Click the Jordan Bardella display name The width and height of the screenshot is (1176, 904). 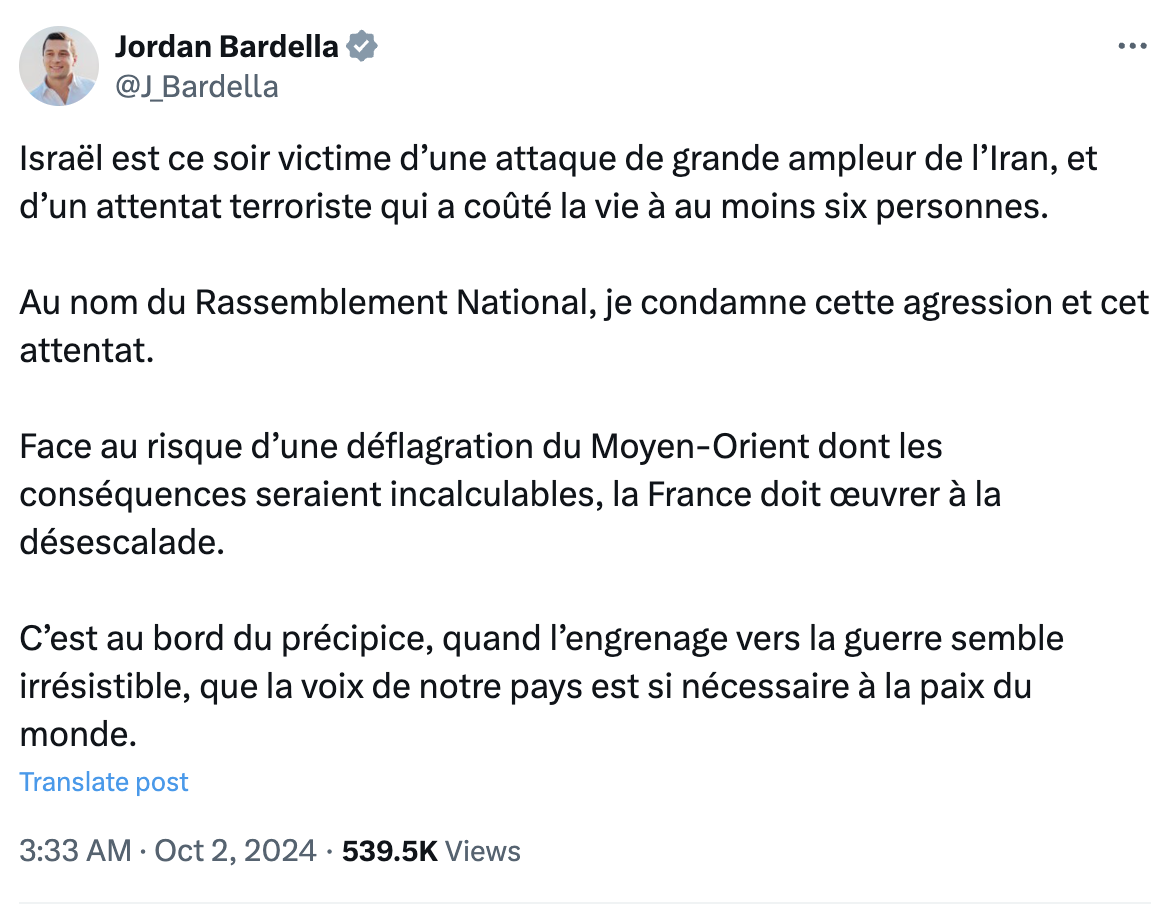pos(226,47)
